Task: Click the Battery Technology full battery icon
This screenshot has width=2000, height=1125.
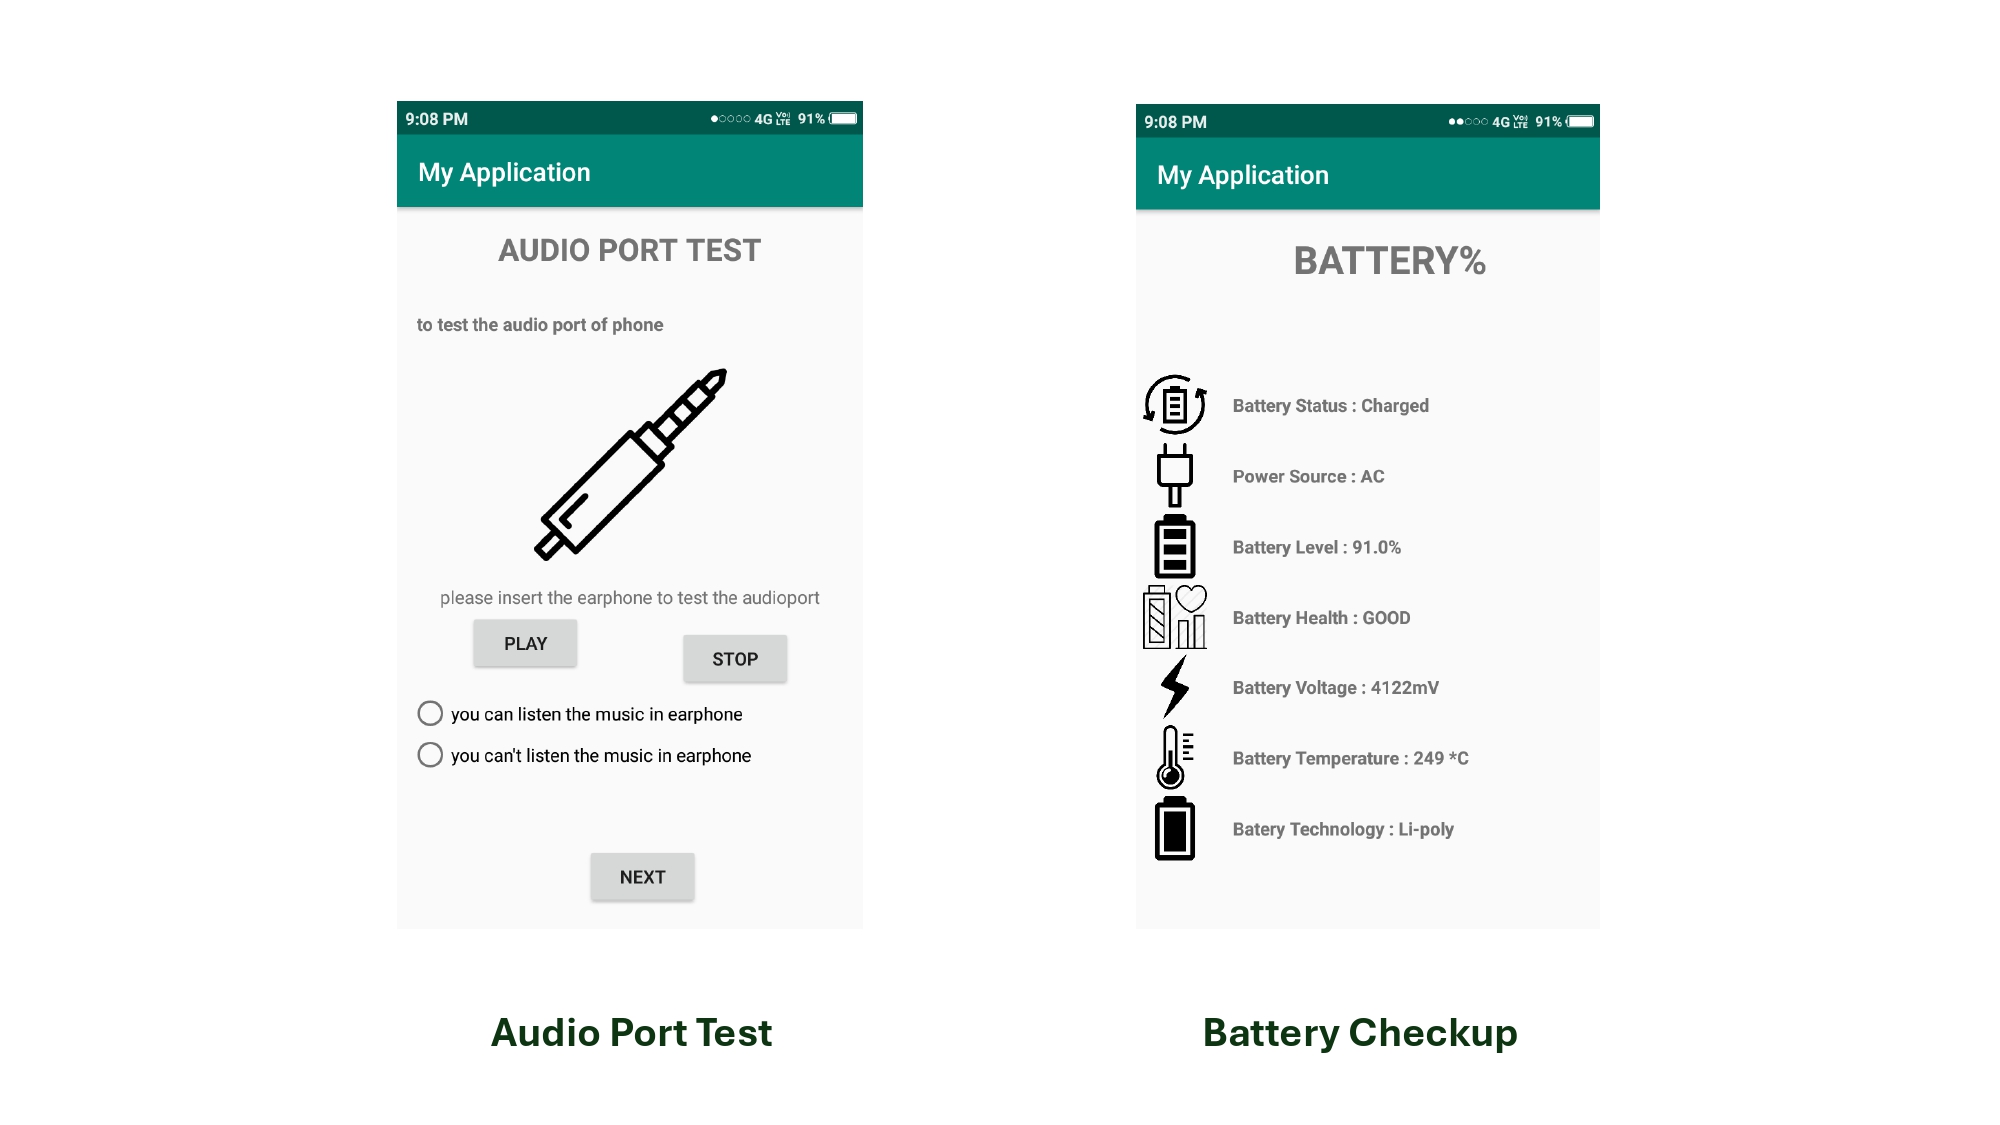Action: (1175, 829)
